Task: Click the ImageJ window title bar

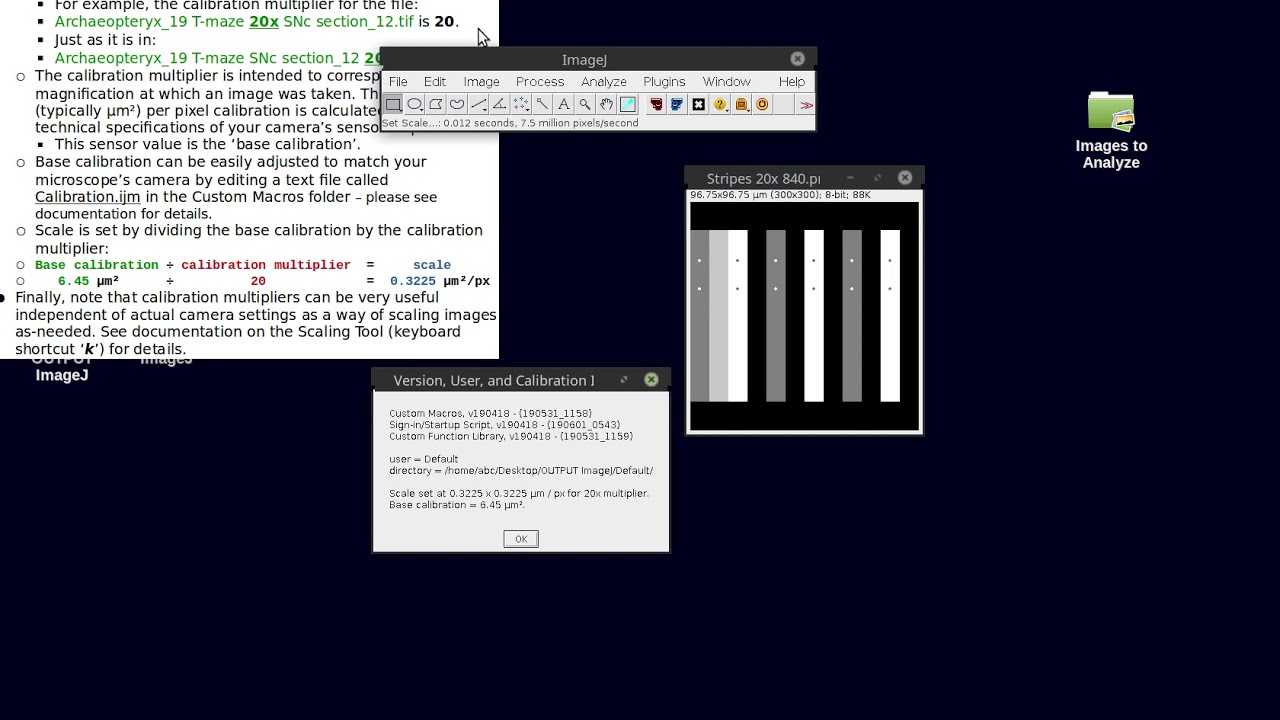Action: coord(598,59)
